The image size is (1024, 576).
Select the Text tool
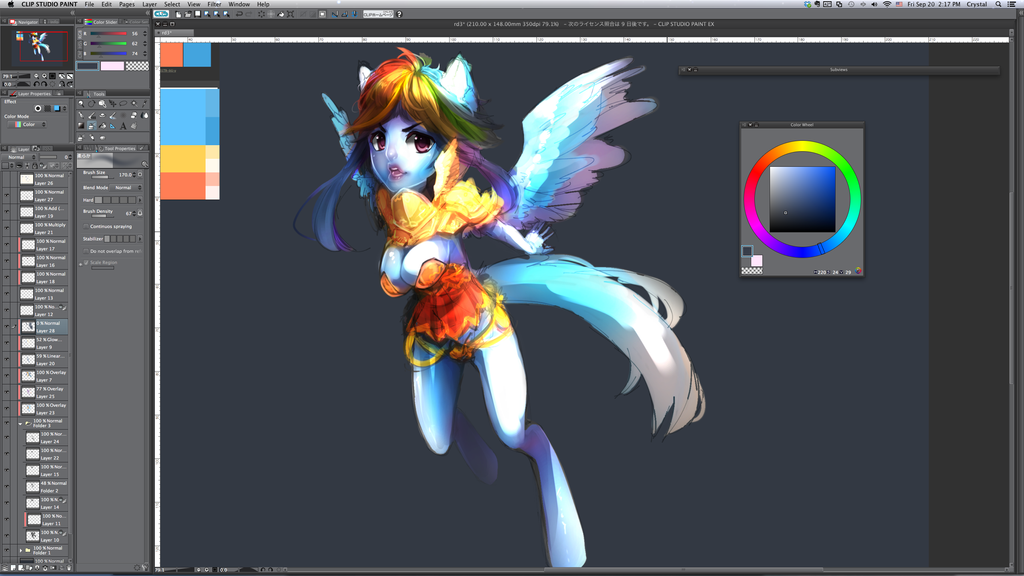coord(123,126)
